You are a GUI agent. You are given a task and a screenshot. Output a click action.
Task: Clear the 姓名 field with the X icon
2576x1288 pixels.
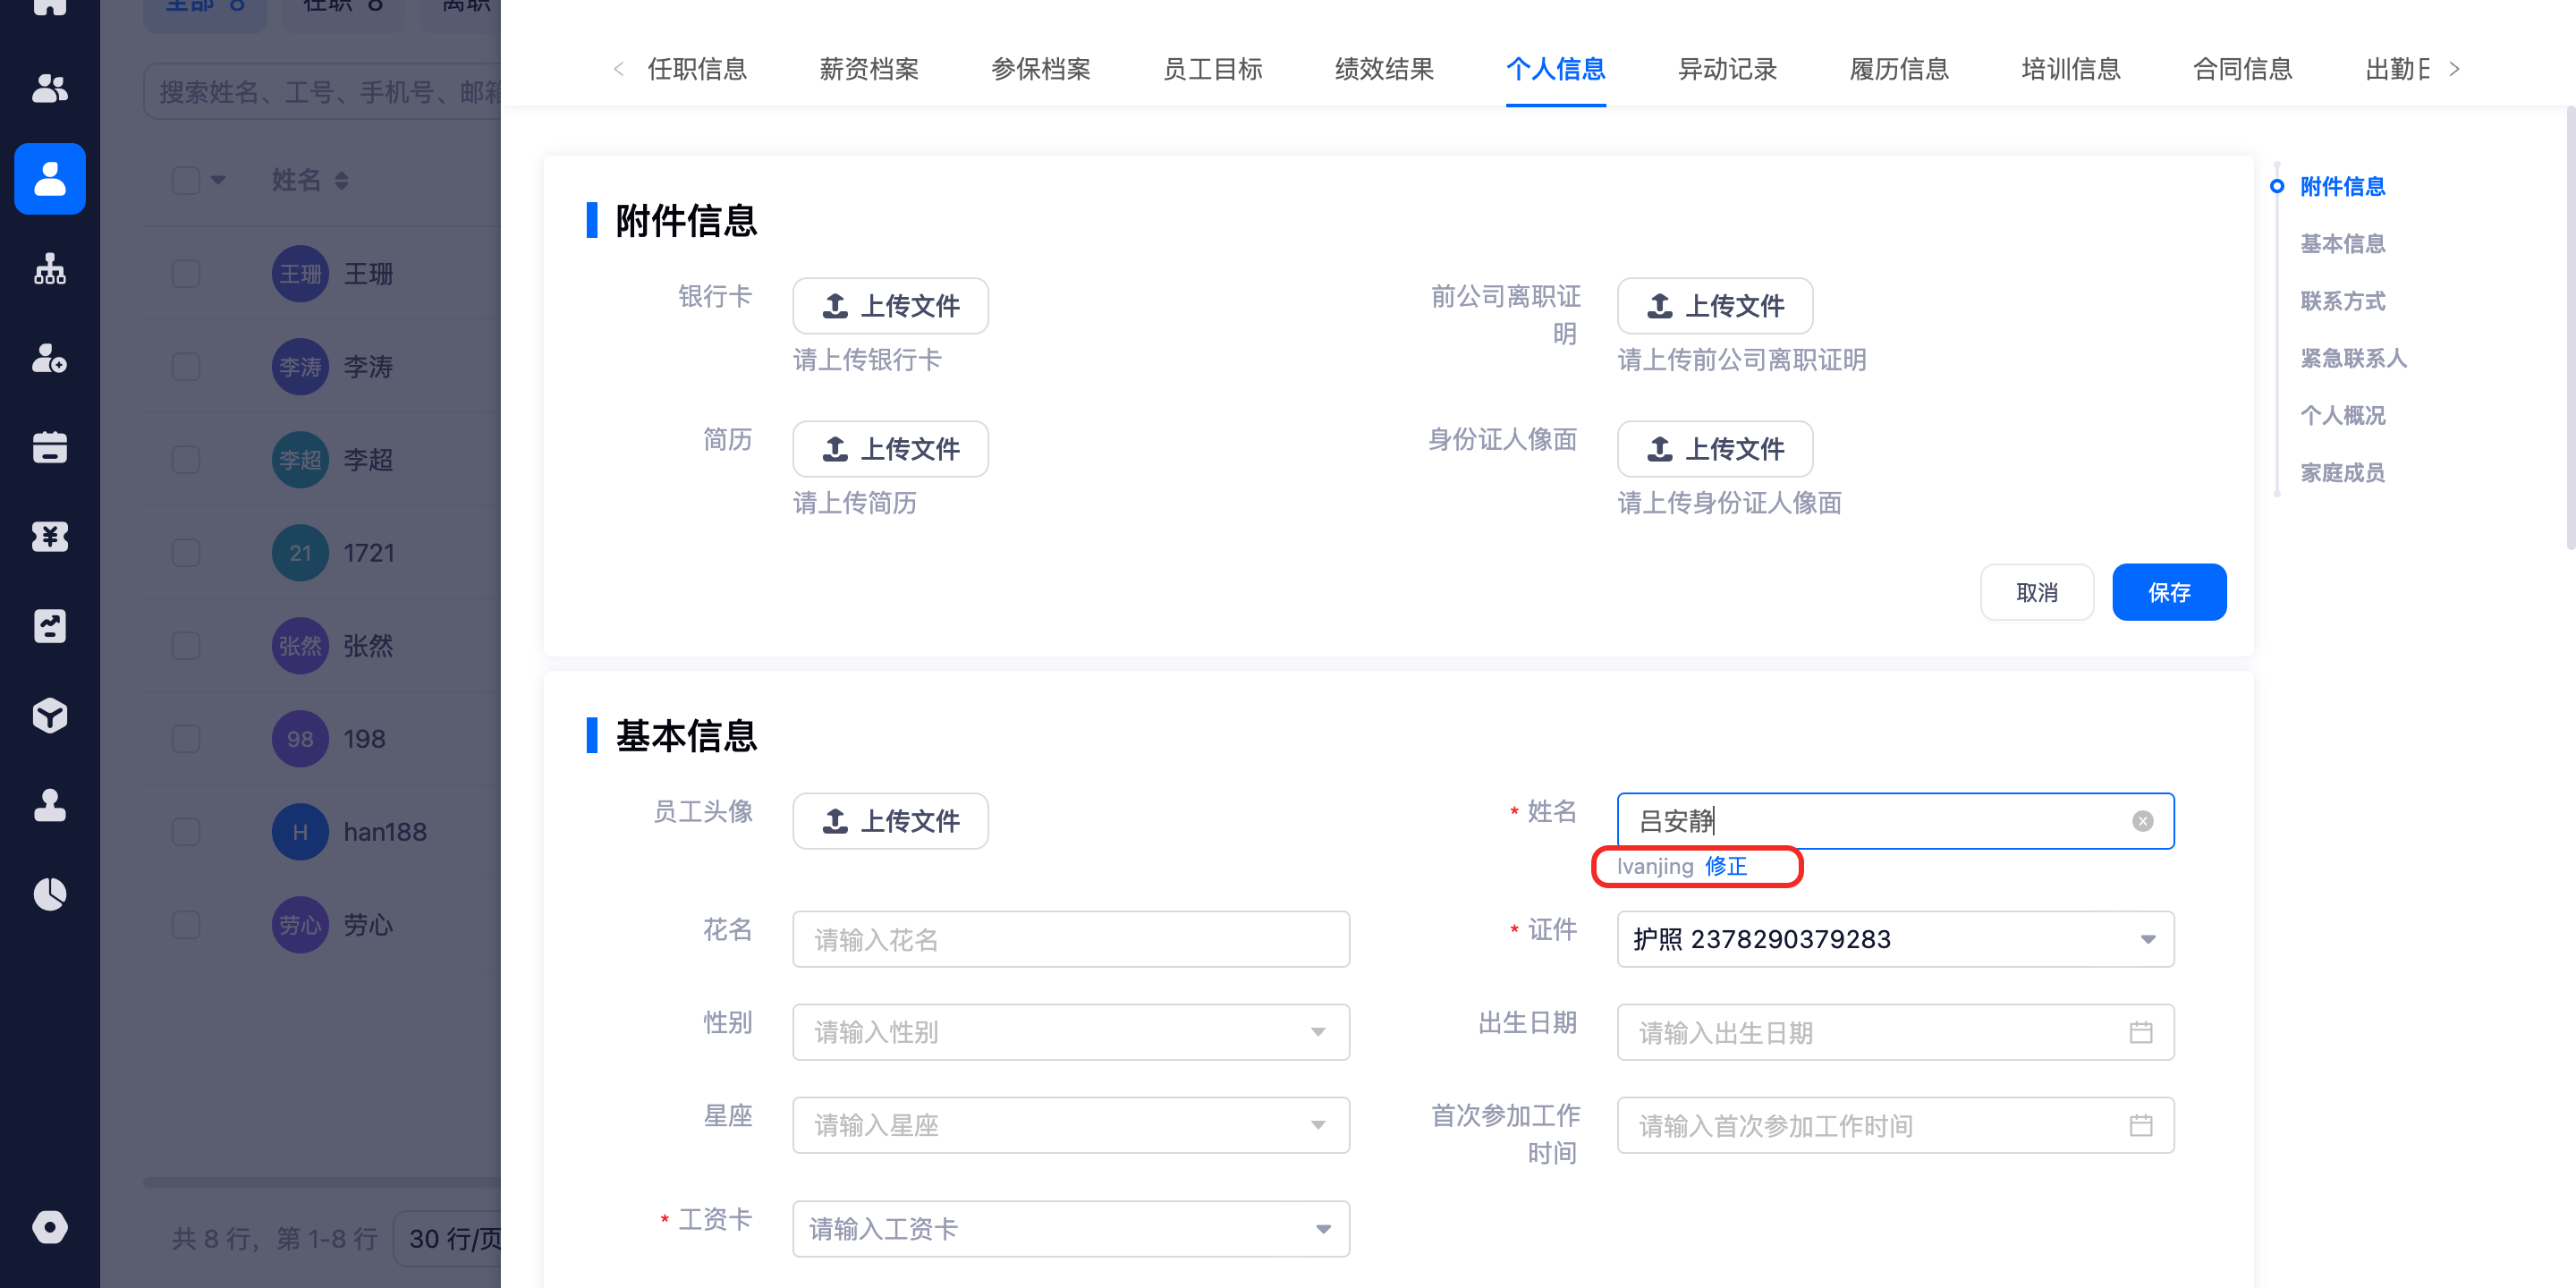pos(2142,821)
